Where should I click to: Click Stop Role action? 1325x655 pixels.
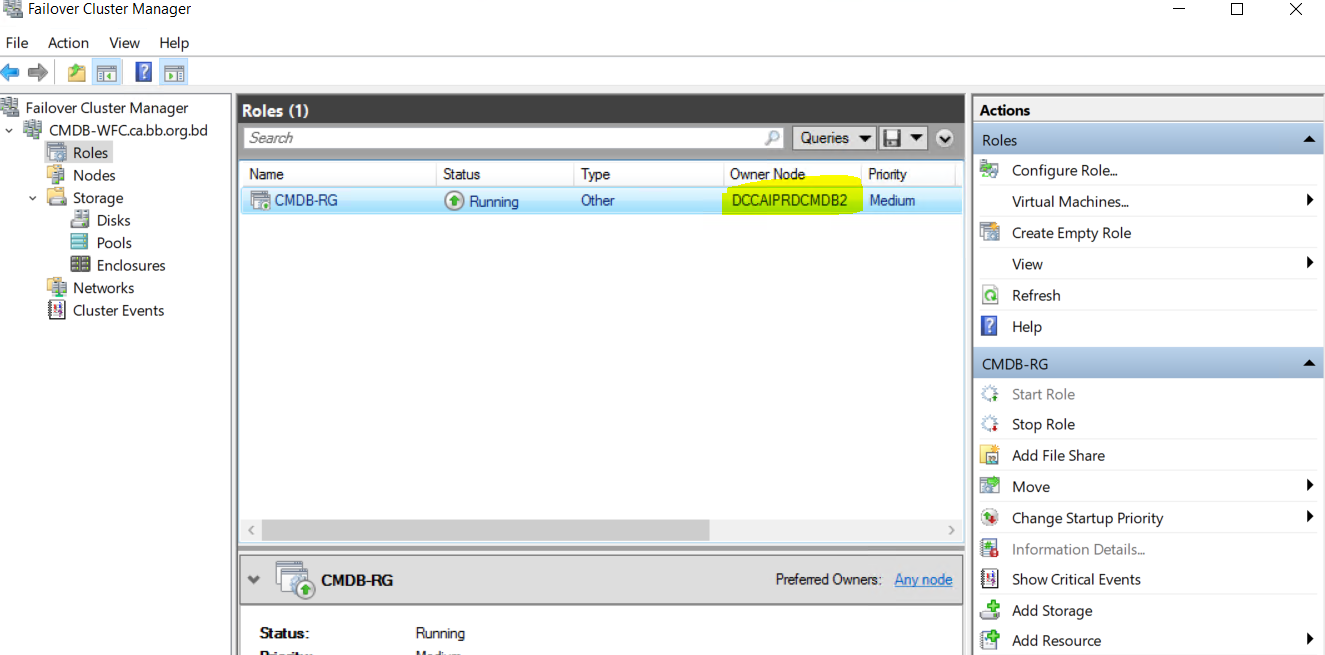(x=1043, y=424)
